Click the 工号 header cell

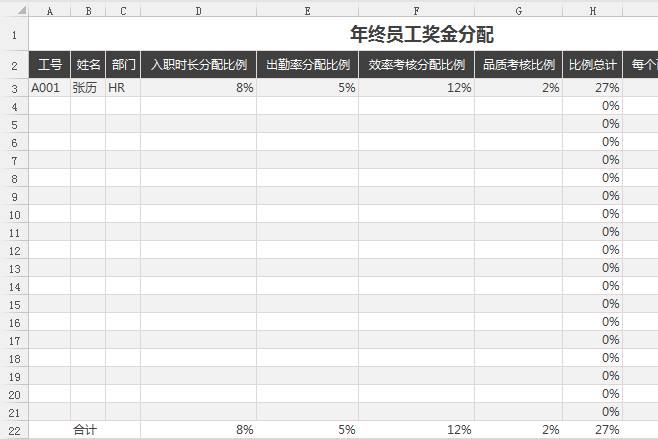coord(50,65)
